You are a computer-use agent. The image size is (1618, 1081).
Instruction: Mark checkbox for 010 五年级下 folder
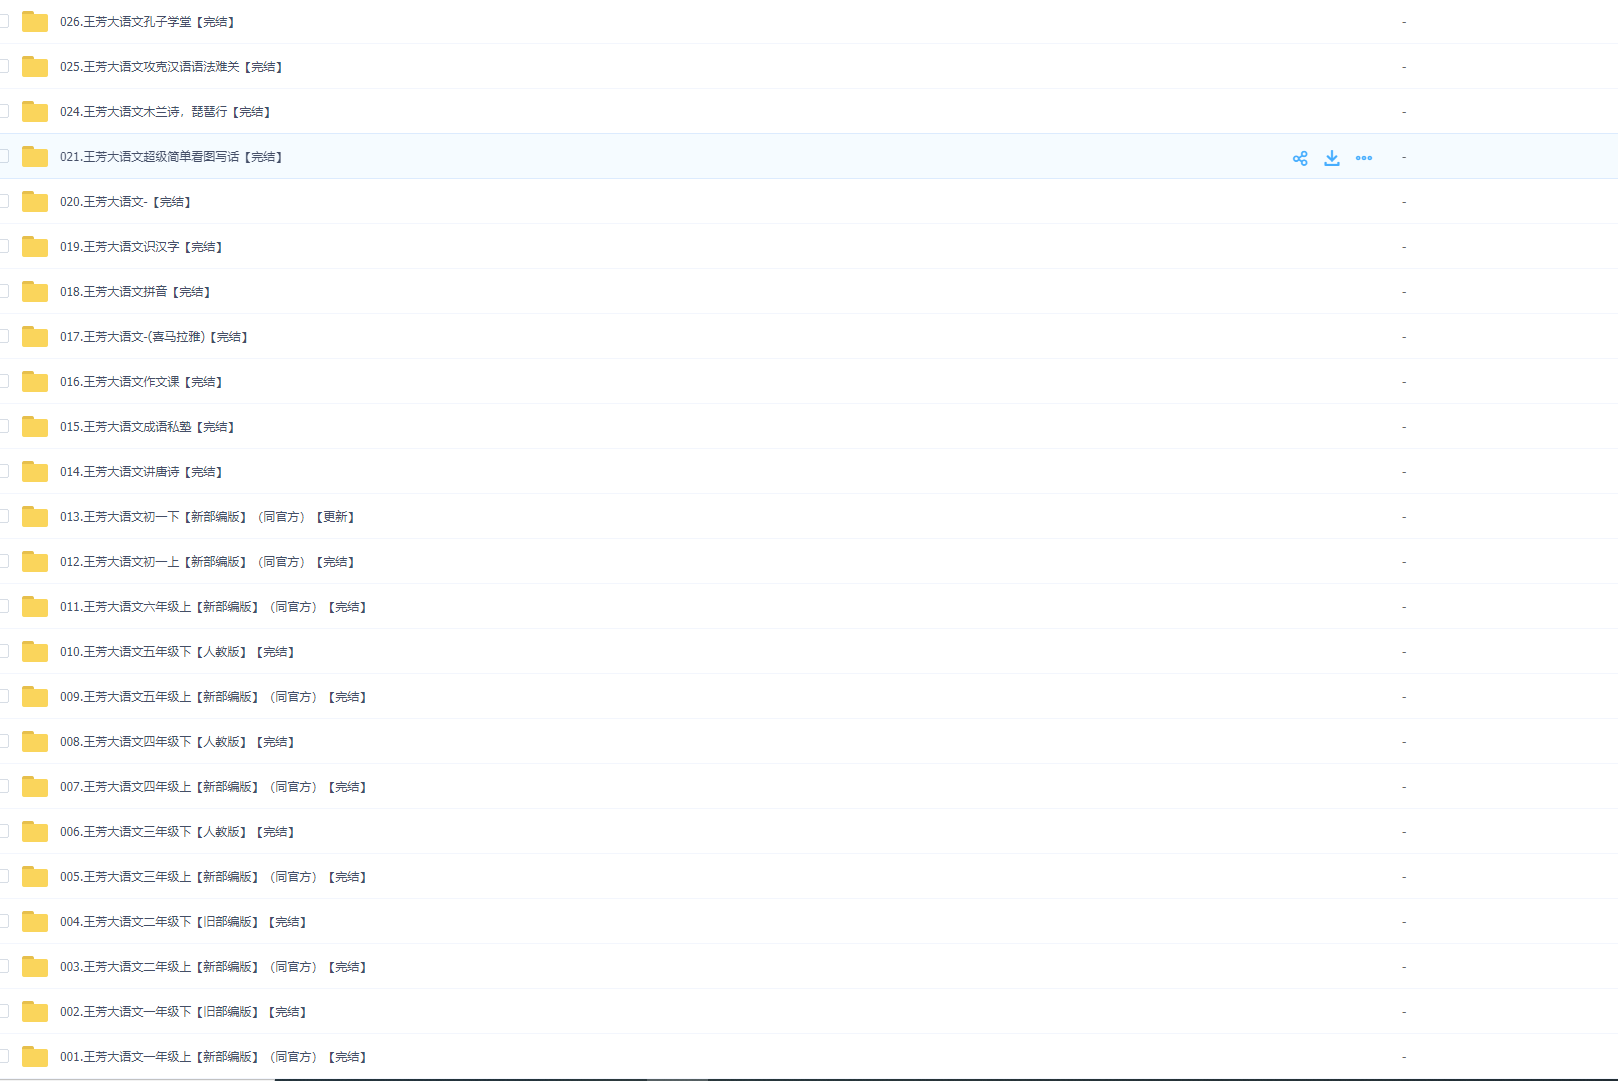point(3,651)
